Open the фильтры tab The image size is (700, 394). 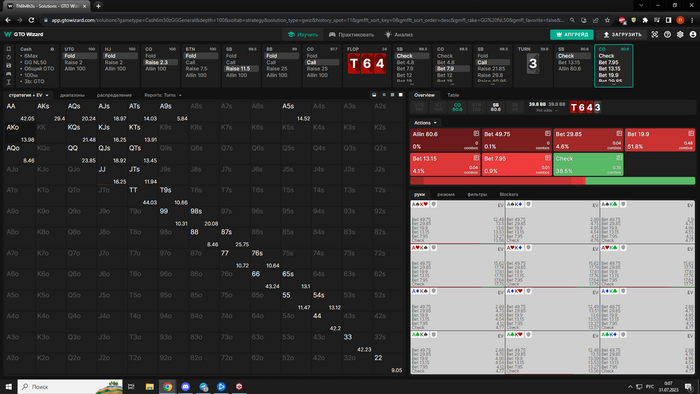(477, 194)
